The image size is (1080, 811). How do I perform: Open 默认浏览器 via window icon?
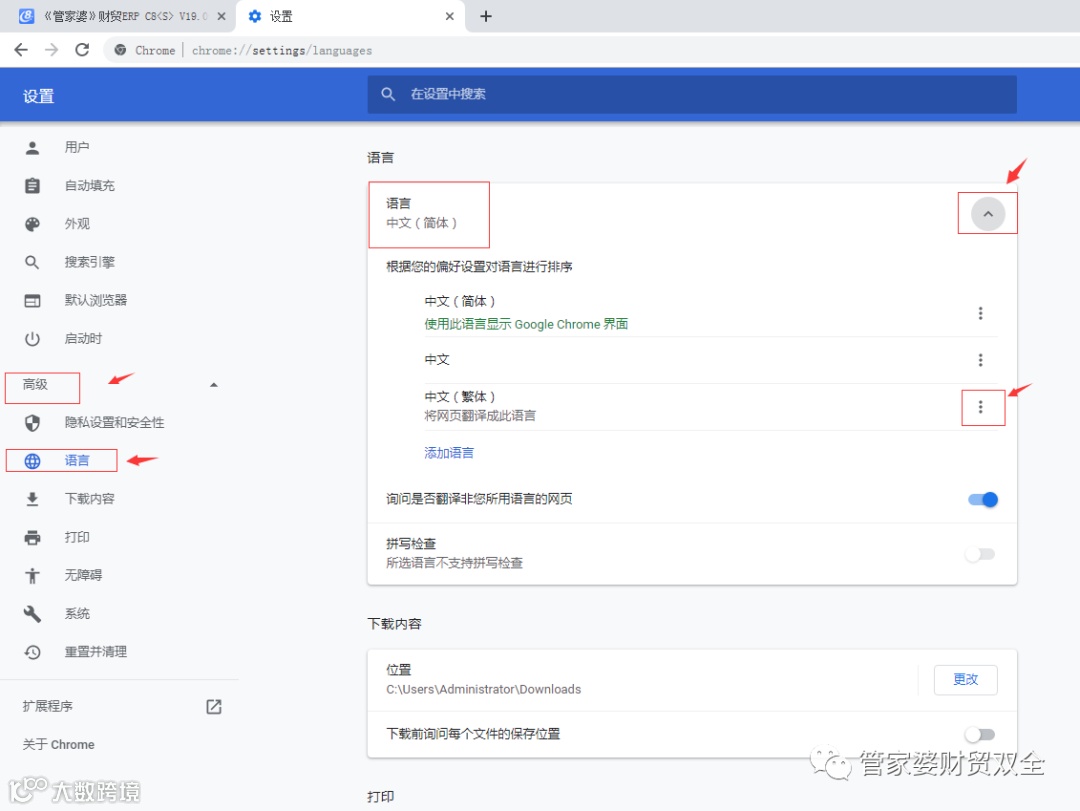tap(32, 300)
